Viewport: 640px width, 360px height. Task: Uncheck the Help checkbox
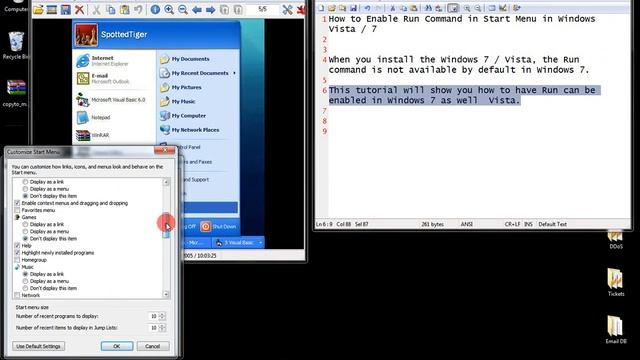click(17, 246)
